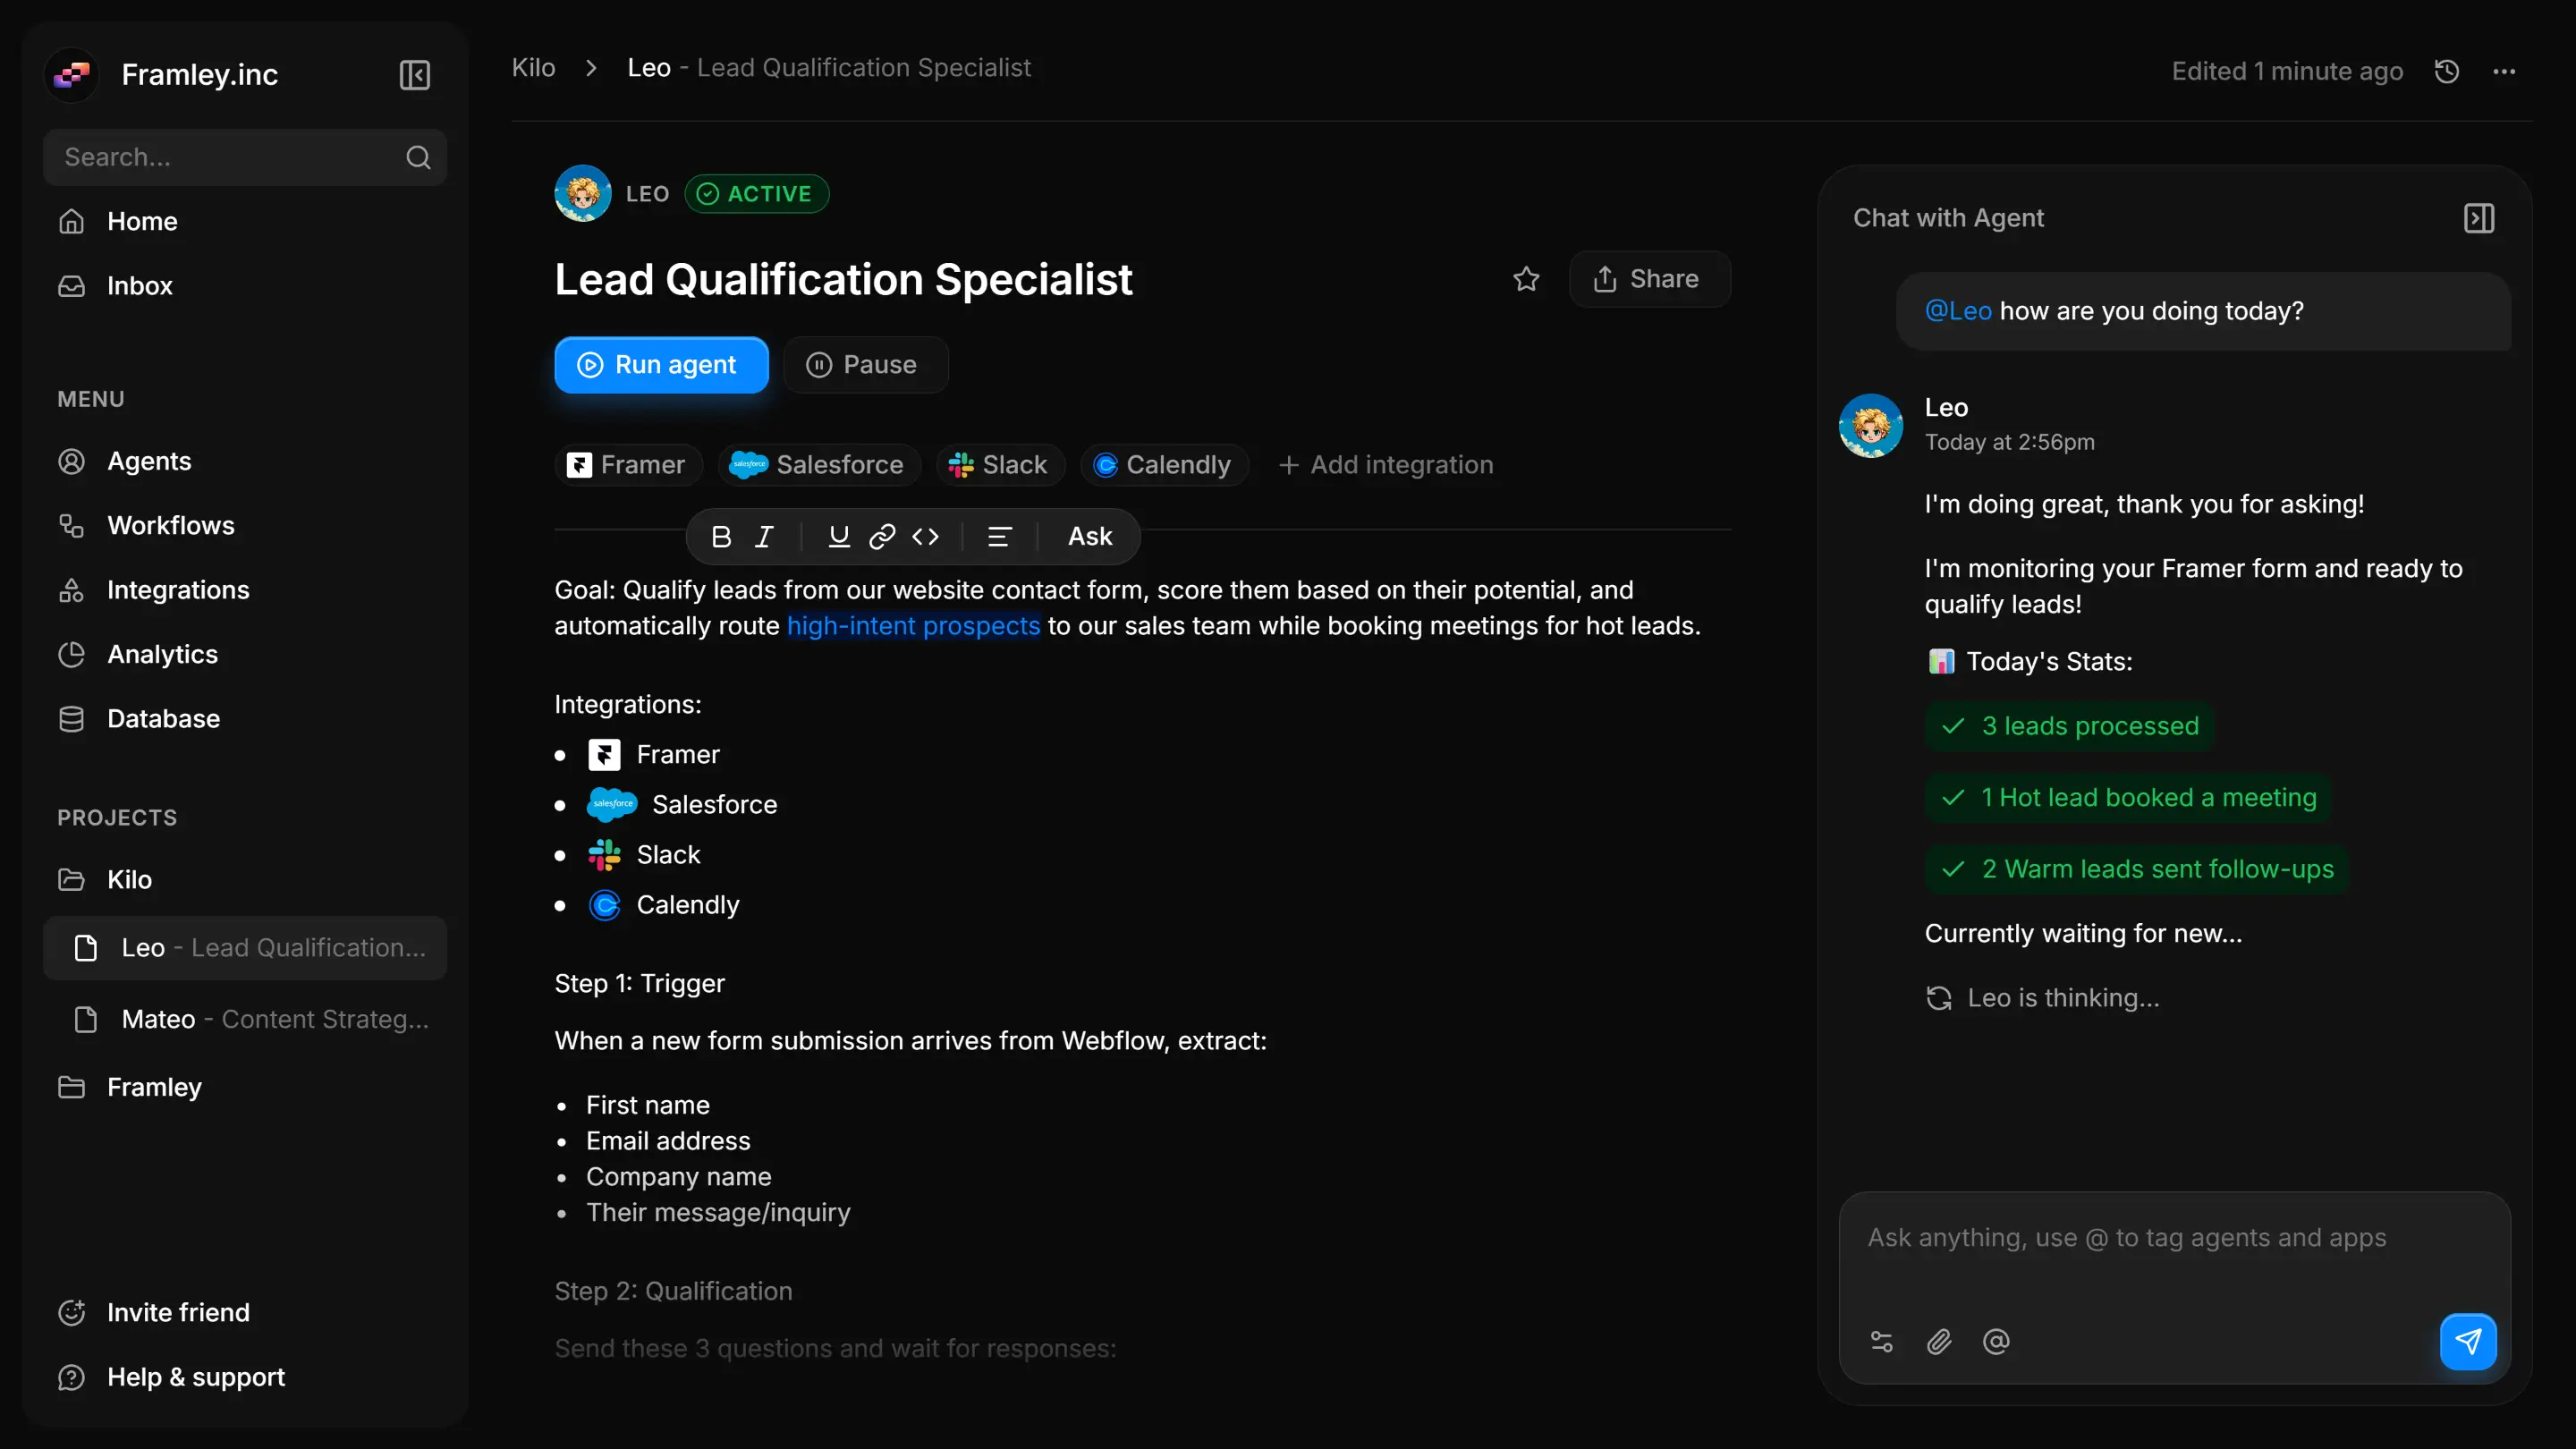2576x1449 pixels.
Task: Run the agent
Action: coord(660,364)
